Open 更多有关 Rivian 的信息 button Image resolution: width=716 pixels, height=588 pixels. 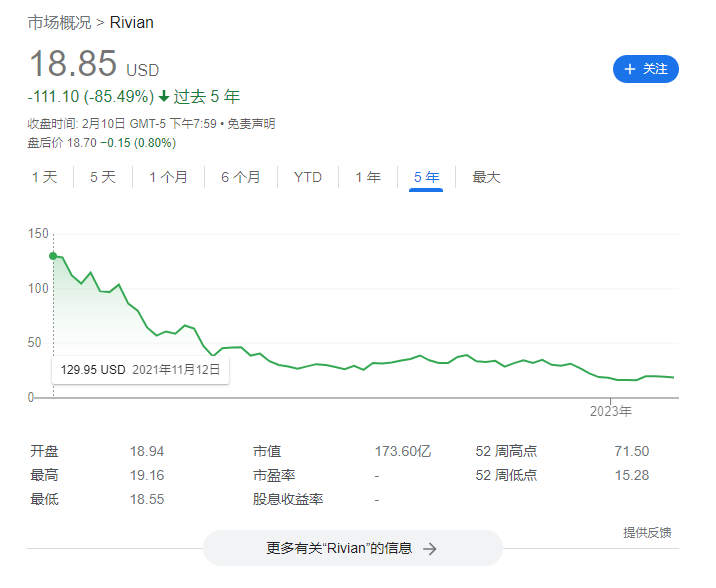[x=353, y=548]
